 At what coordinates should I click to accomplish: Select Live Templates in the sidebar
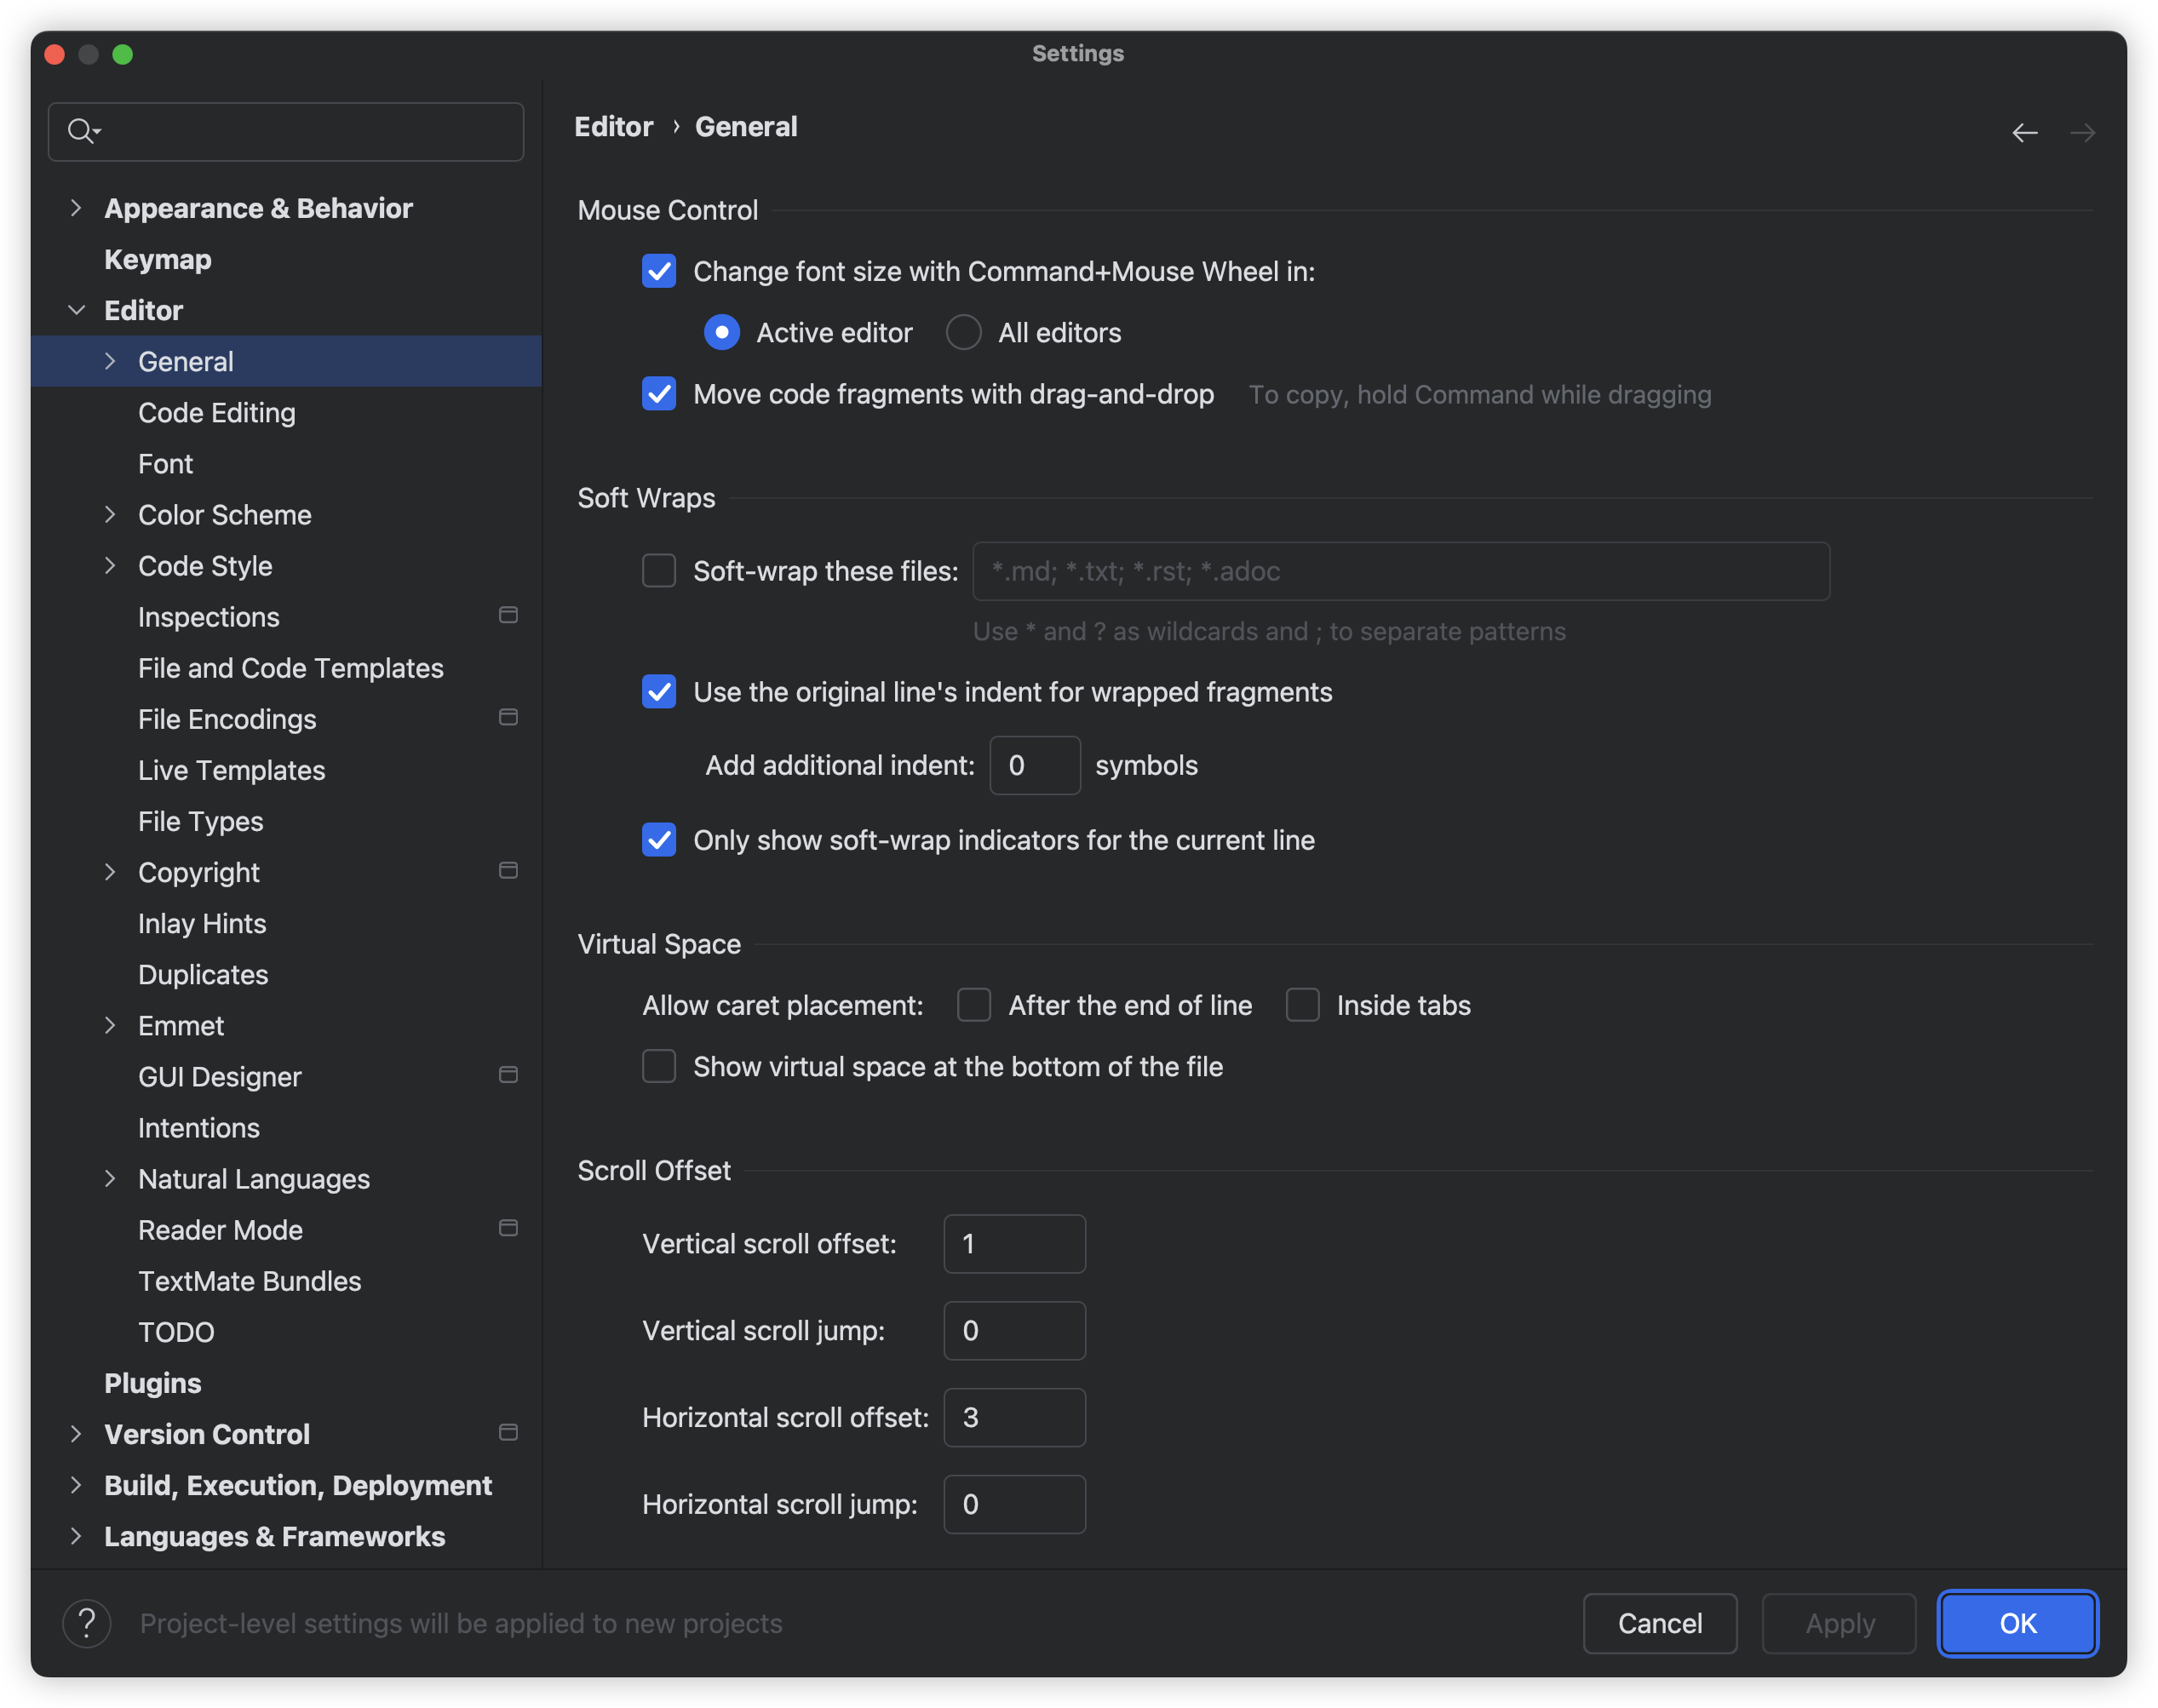tap(232, 770)
